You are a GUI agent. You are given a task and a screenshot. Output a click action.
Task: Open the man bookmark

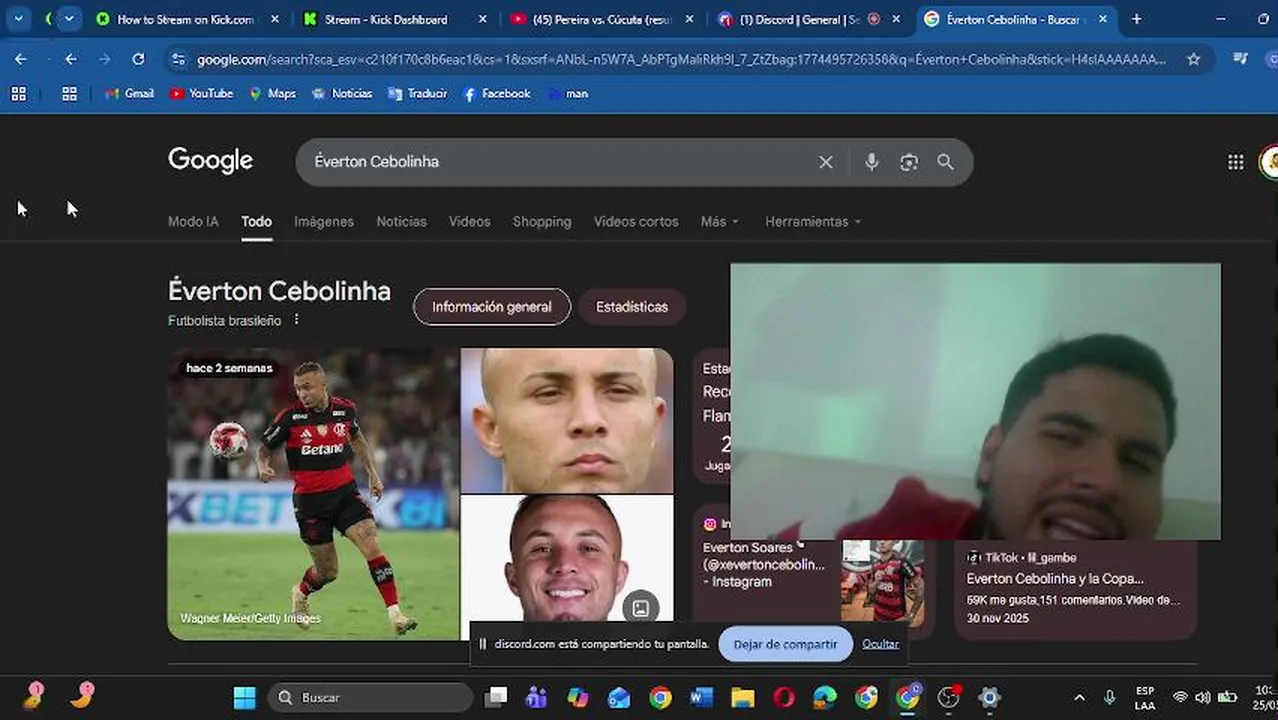coord(567,93)
